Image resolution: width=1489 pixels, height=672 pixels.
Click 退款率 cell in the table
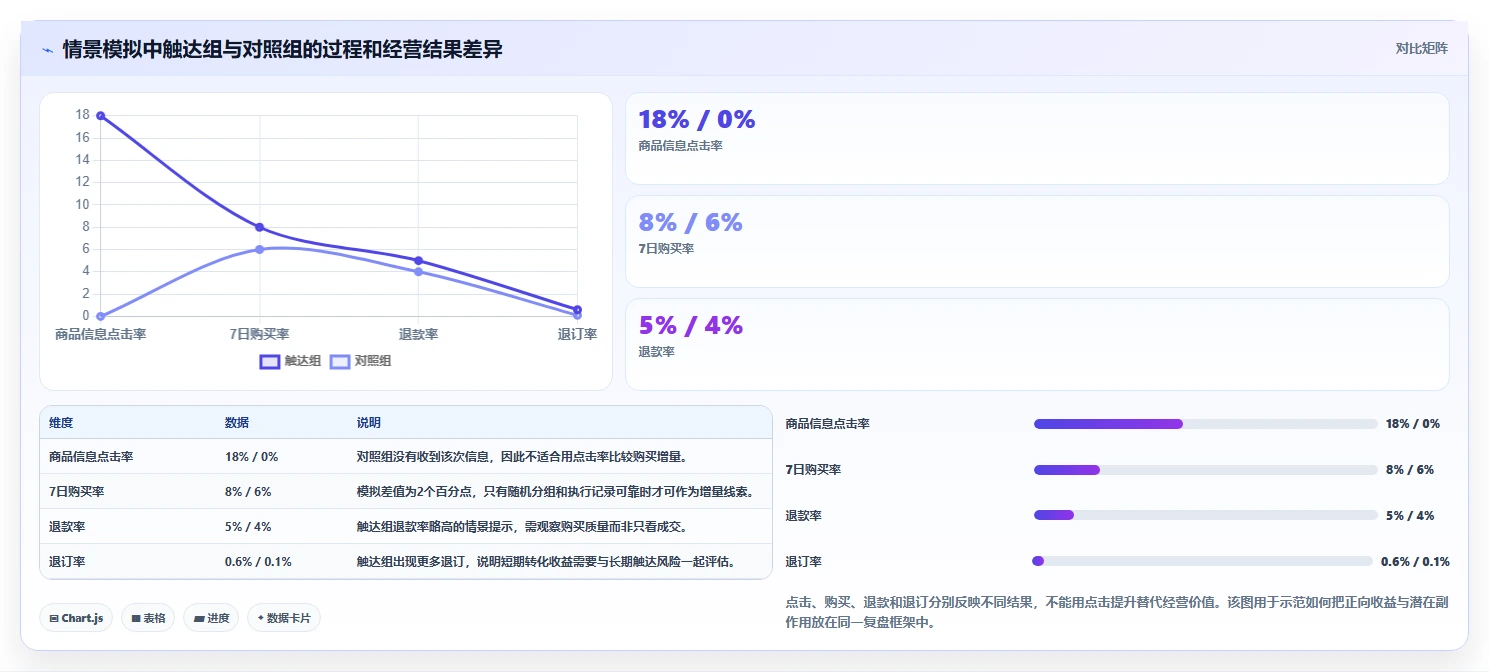[67, 526]
